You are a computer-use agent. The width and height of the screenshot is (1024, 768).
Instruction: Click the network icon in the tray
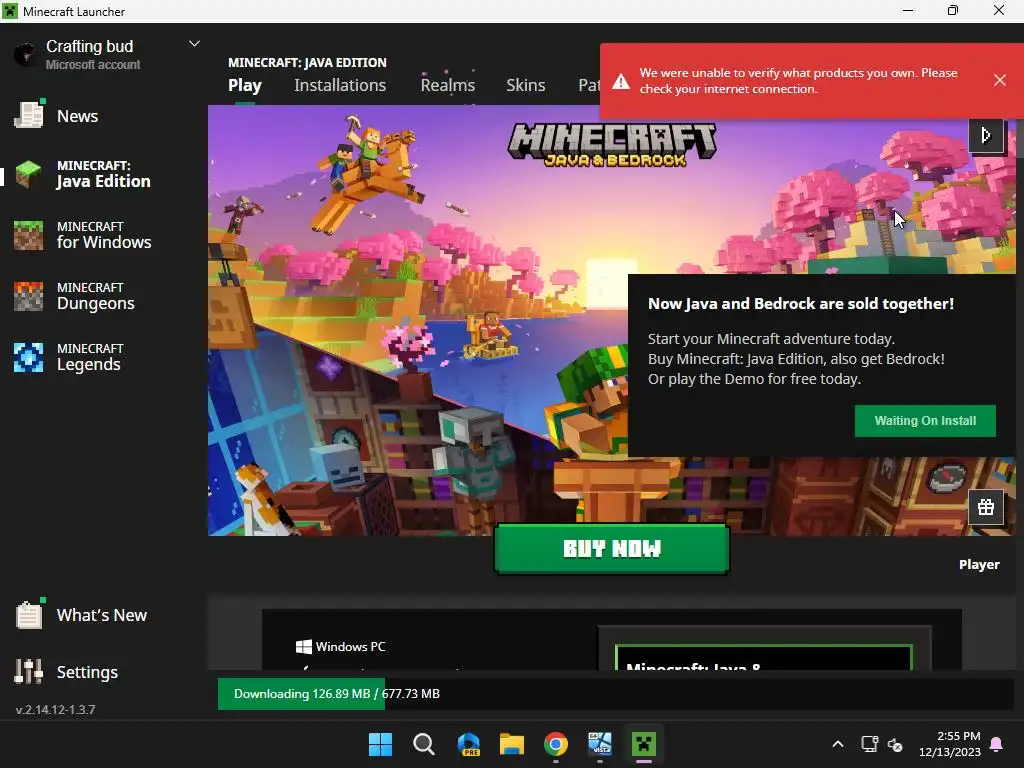point(869,744)
